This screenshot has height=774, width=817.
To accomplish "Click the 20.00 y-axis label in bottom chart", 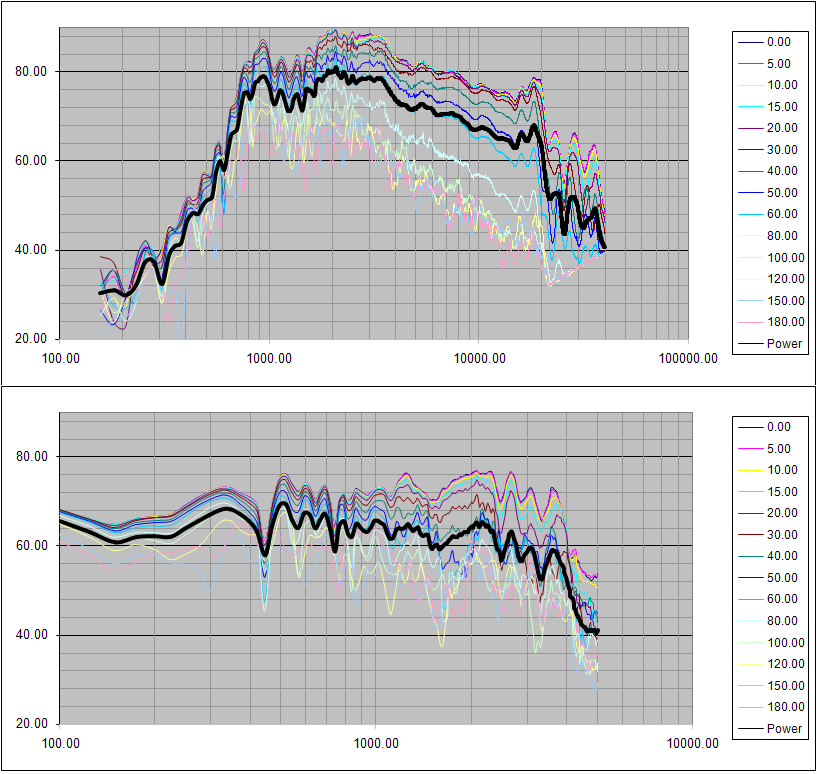I will pyautogui.click(x=31, y=724).
